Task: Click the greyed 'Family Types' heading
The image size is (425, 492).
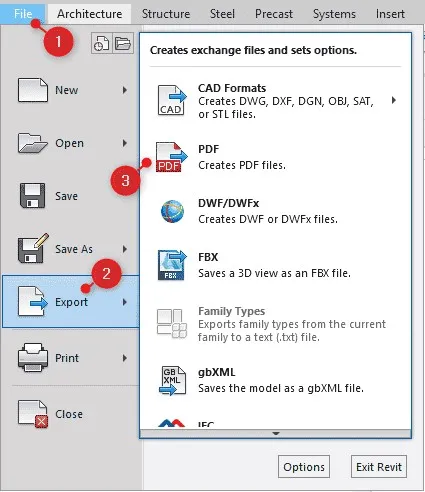Action: click(231, 311)
